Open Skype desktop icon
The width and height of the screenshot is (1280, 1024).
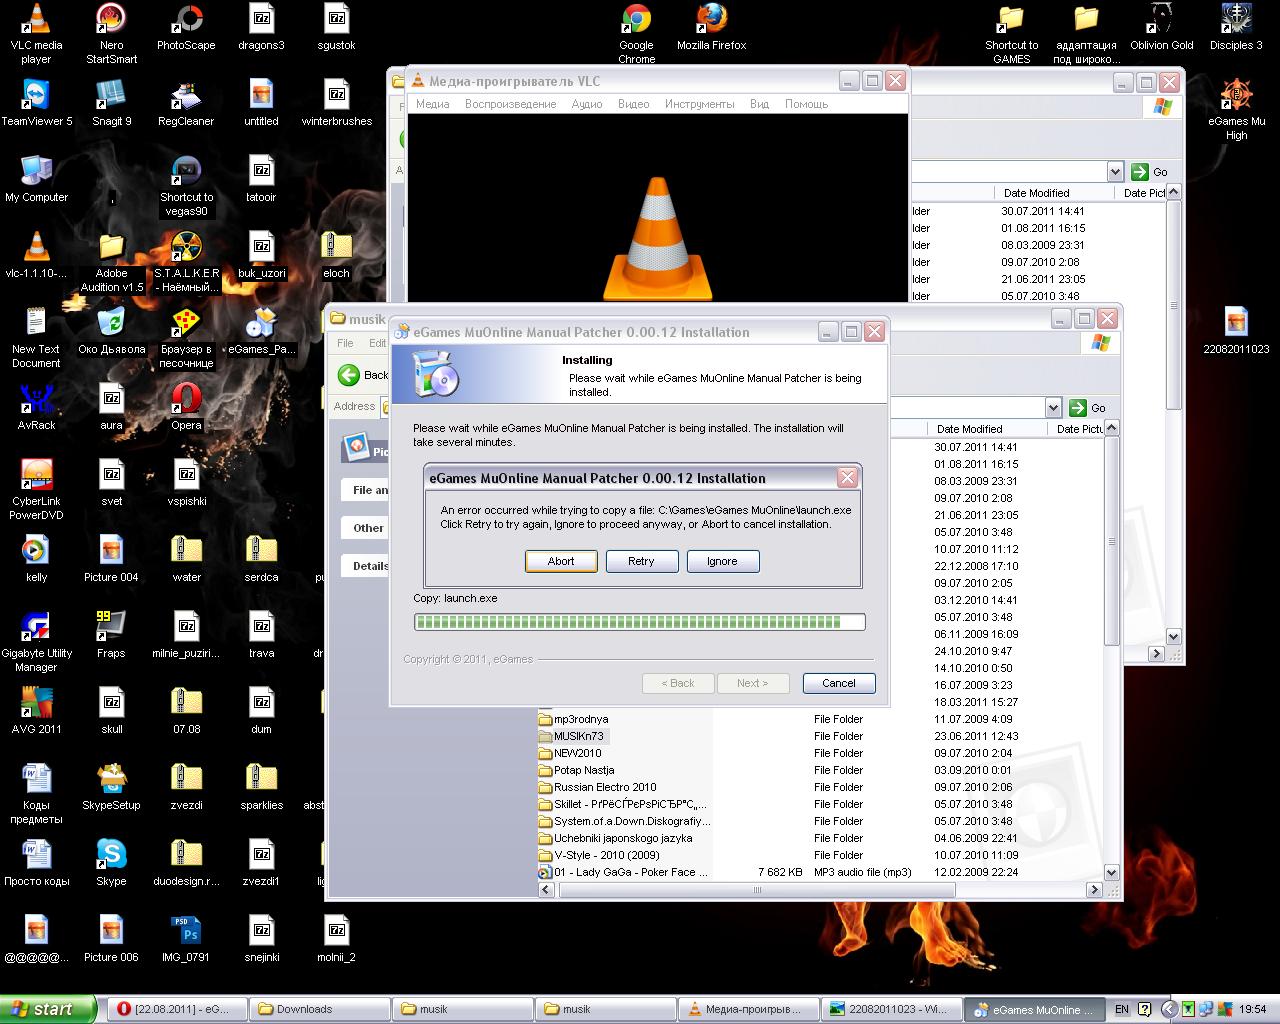(x=111, y=863)
